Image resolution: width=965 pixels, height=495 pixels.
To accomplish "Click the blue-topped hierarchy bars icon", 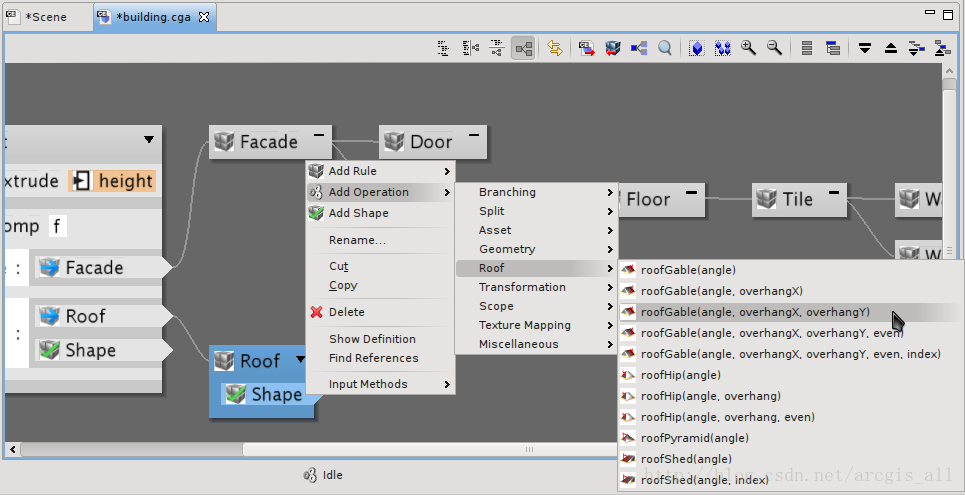I will click(x=833, y=48).
